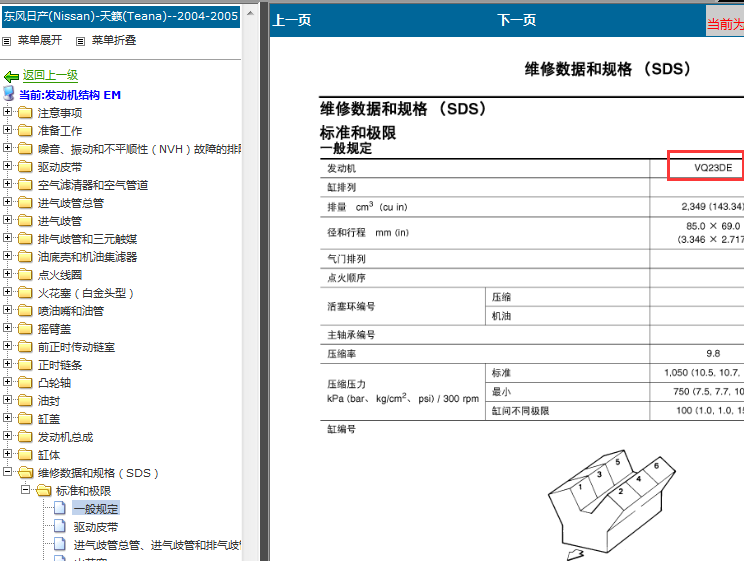
Task: Click the folder icon for 驱动皮带 under 空气滤清器 above
Action: (x=25, y=167)
